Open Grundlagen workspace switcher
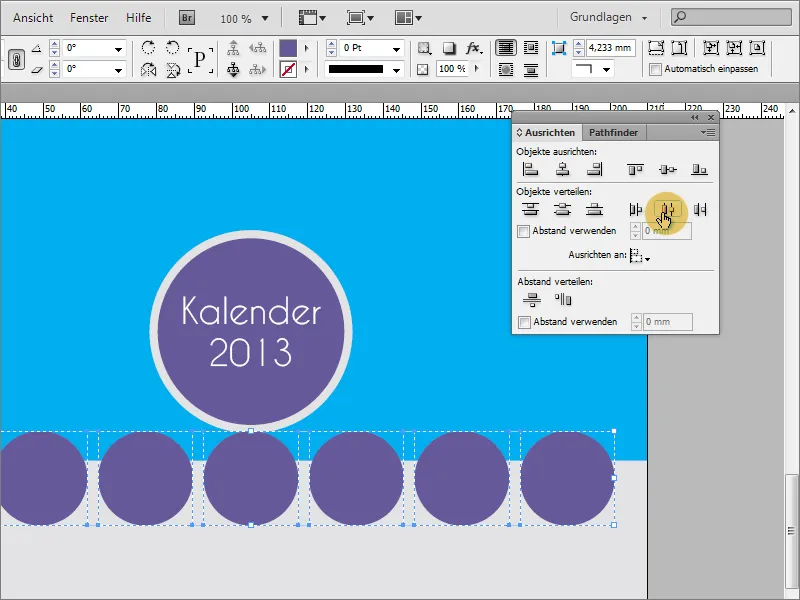The image size is (800, 600). [608, 17]
